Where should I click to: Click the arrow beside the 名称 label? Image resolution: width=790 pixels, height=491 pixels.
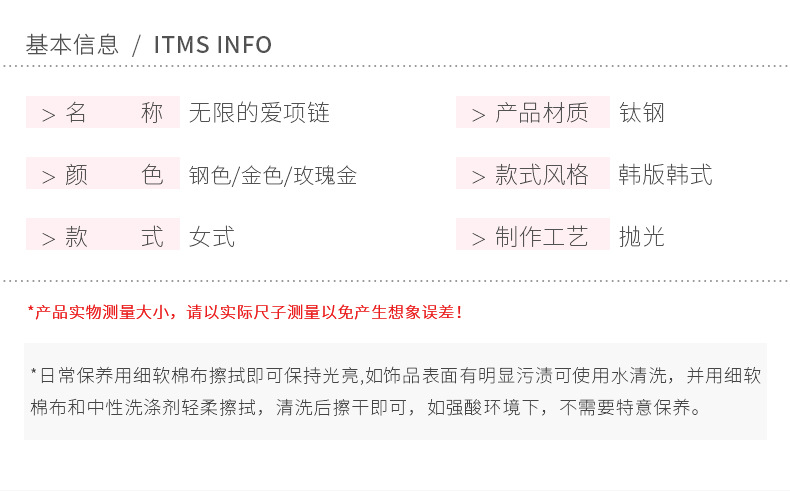point(48,114)
